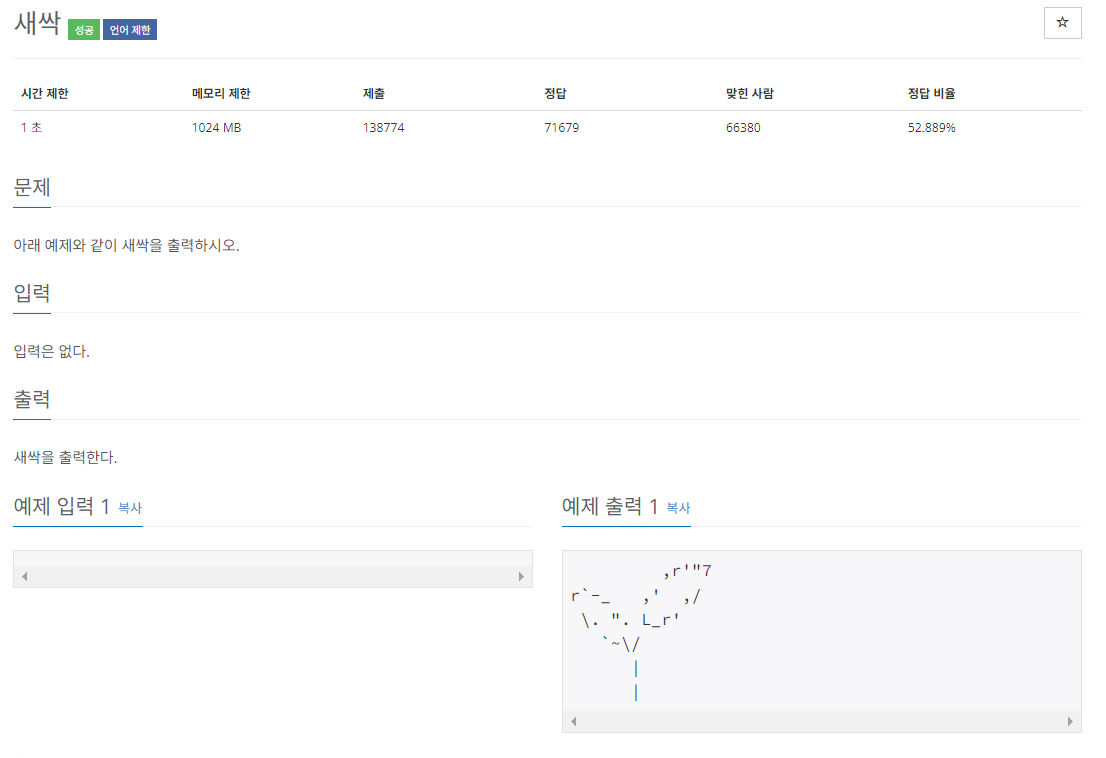Image resolution: width=1106 pixels, height=758 pixels.
Task: Click the right arrow of sample input scrollbar
Action: point(521,576)
